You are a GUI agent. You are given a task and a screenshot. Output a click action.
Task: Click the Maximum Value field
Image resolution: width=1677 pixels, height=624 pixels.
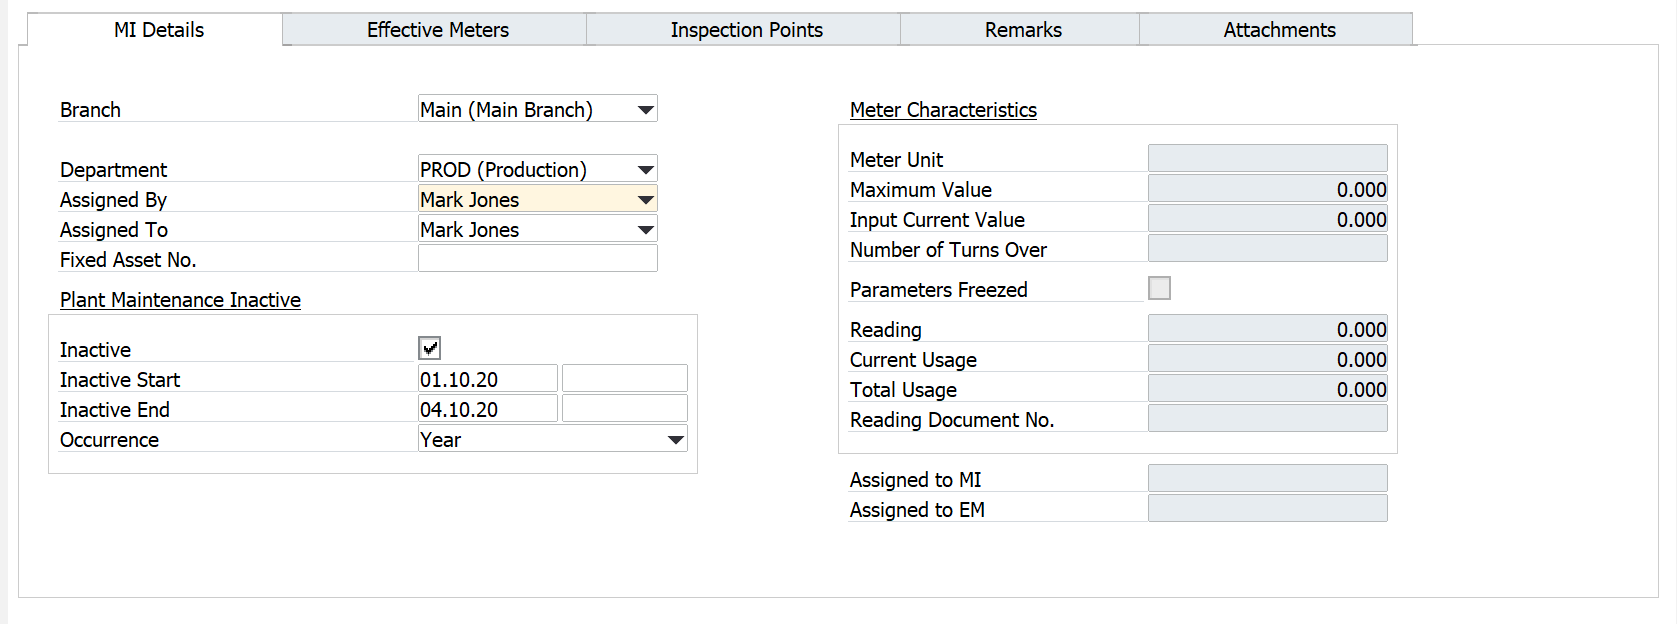[x=1267, y=189]
